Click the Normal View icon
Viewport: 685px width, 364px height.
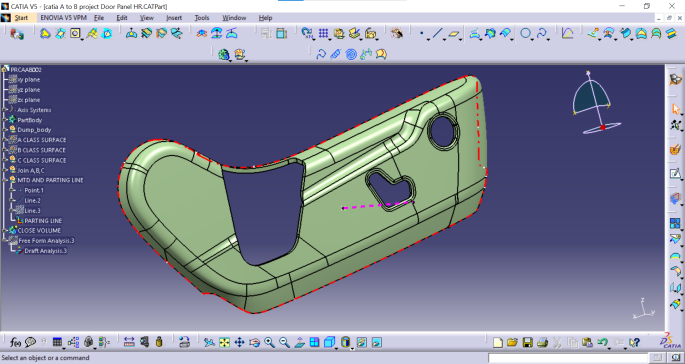click(299, 342)
